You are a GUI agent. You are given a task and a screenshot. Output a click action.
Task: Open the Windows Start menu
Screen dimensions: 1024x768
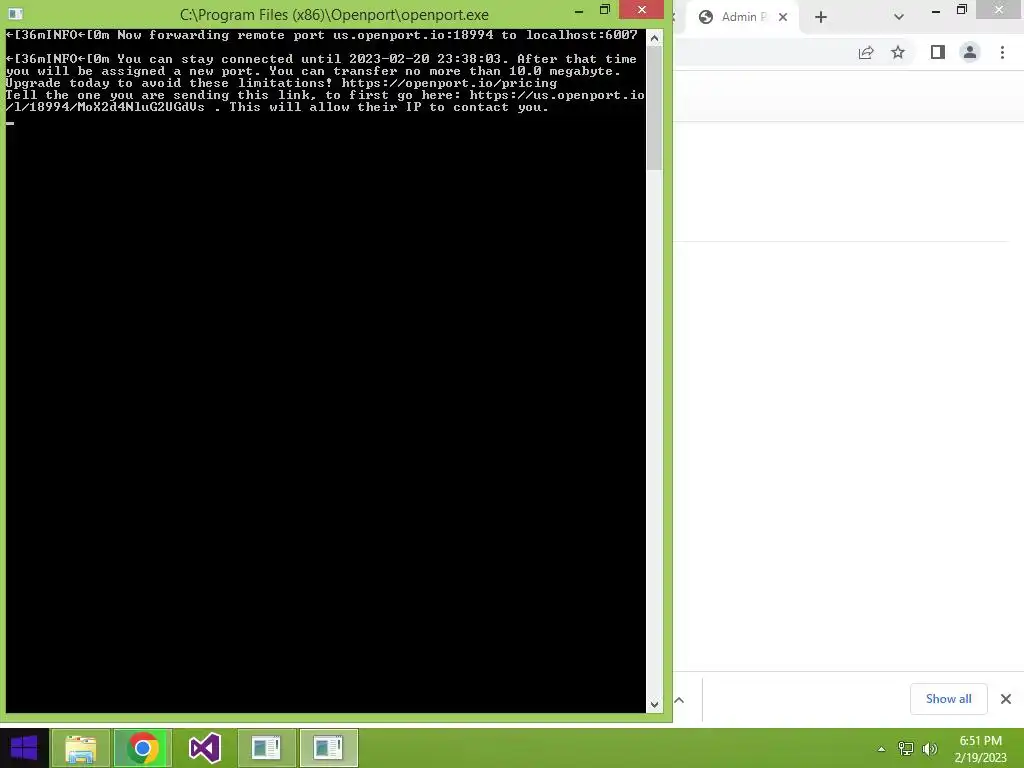24,748
